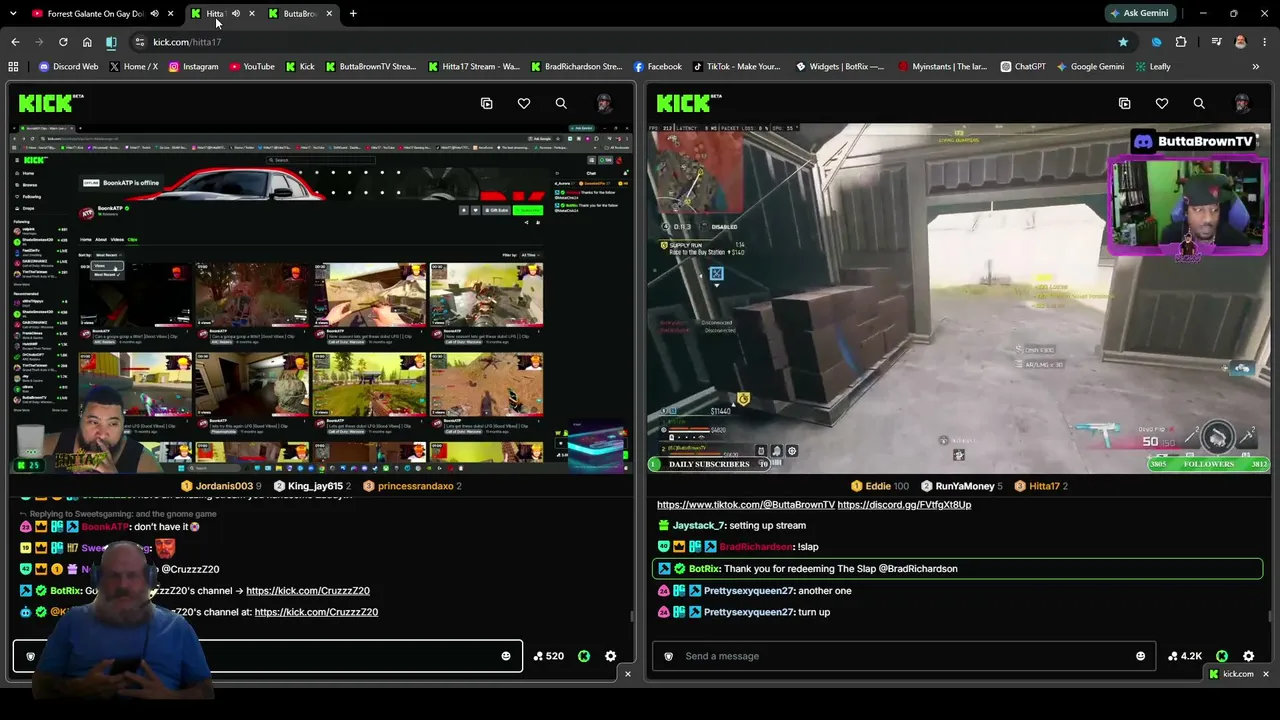Search Kick in the left pane
1280x720 pixels.
coord(561,103)
